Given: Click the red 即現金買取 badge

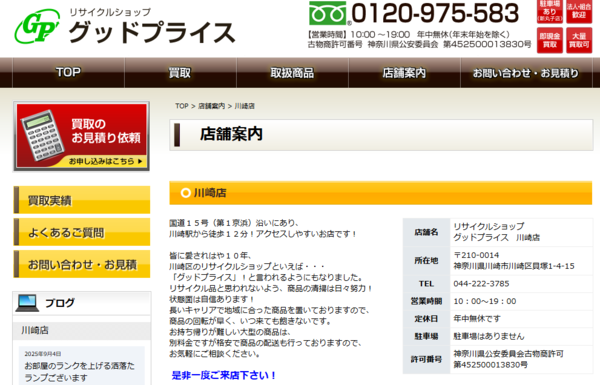Looking at the screenshot, I should point(549,40).
